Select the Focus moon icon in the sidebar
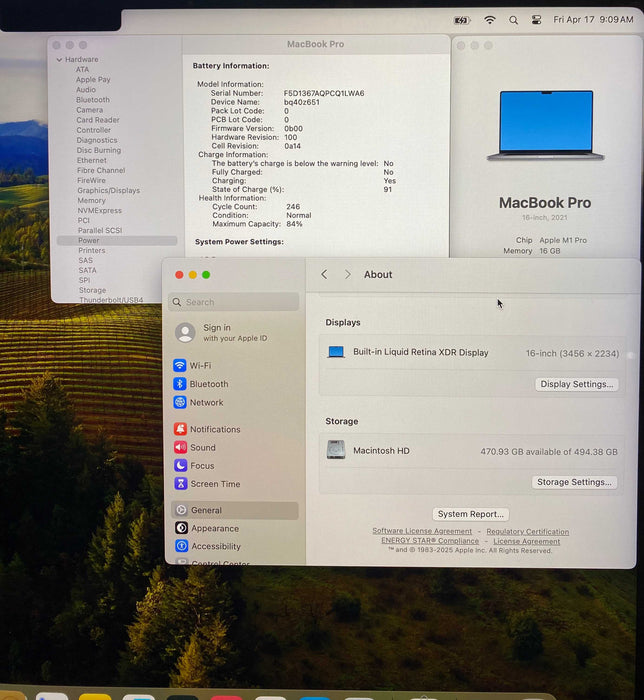Screen dimensions: 644x700 pyautogui.click(x=180, y=466)
